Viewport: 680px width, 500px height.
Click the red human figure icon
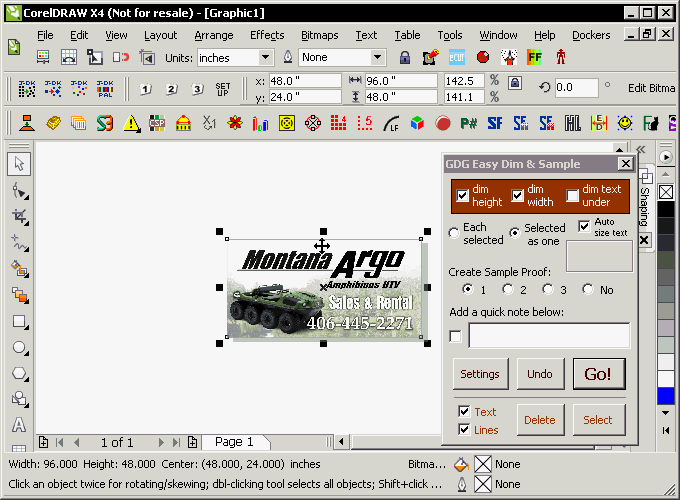[x=561, y=57]
